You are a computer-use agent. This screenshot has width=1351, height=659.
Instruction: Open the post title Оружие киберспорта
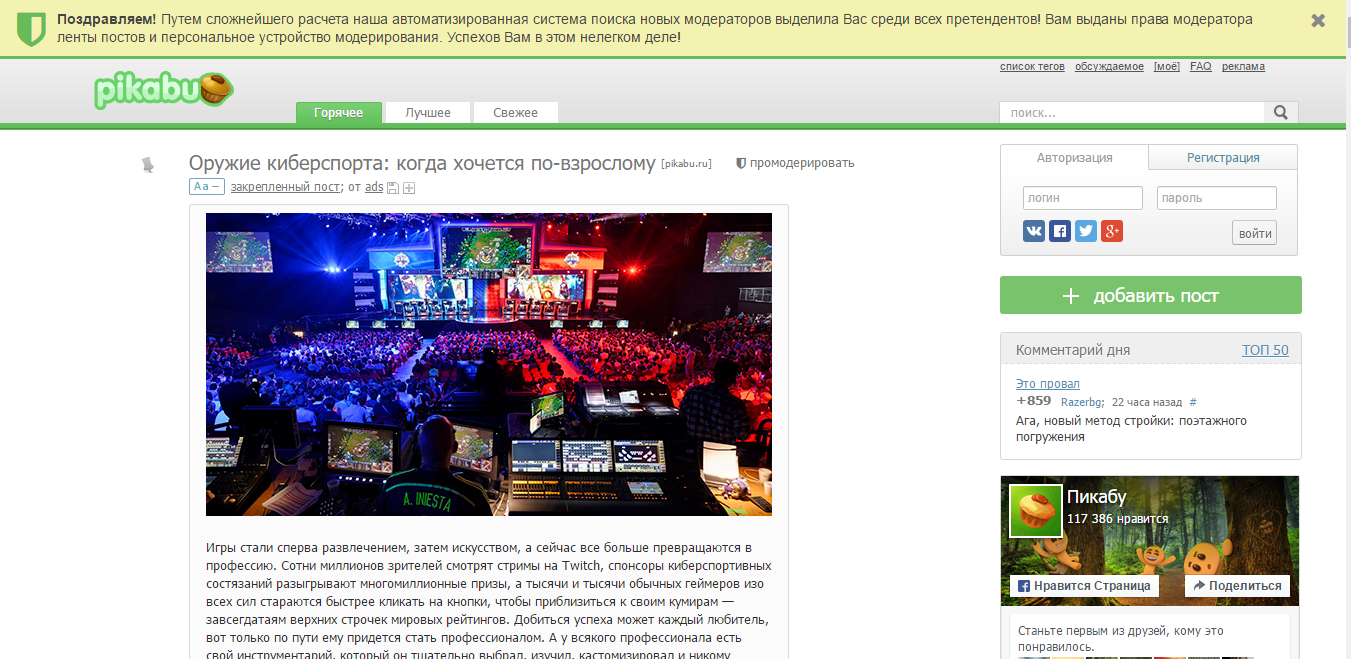[x=422, y=163]
